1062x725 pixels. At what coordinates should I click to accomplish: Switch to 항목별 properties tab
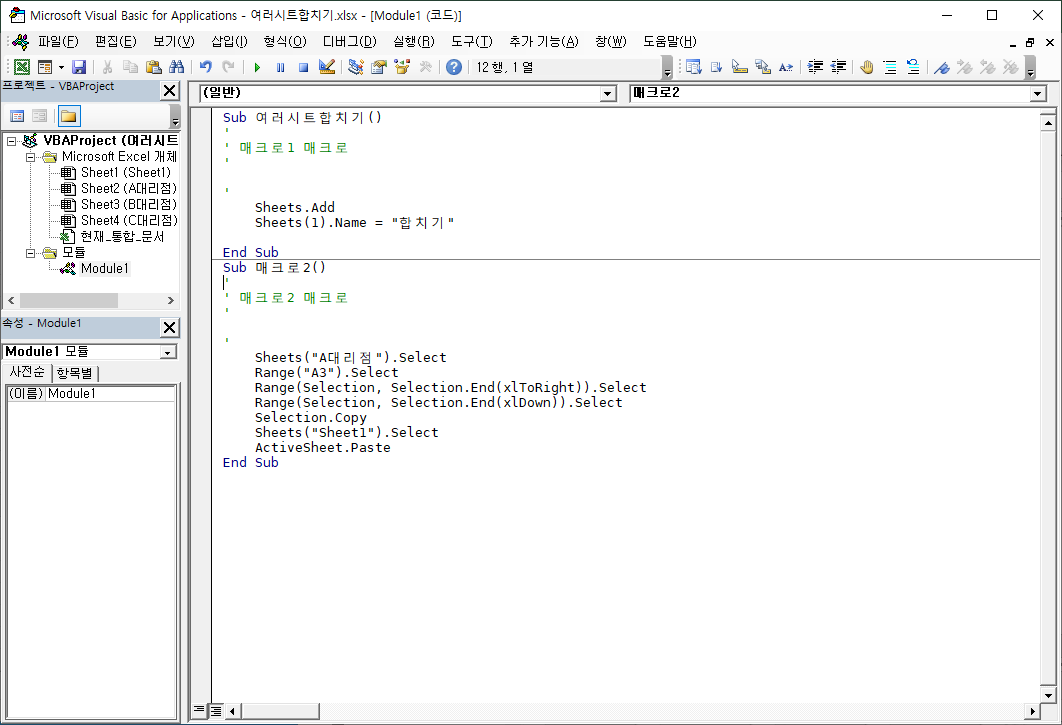(75, 373)
